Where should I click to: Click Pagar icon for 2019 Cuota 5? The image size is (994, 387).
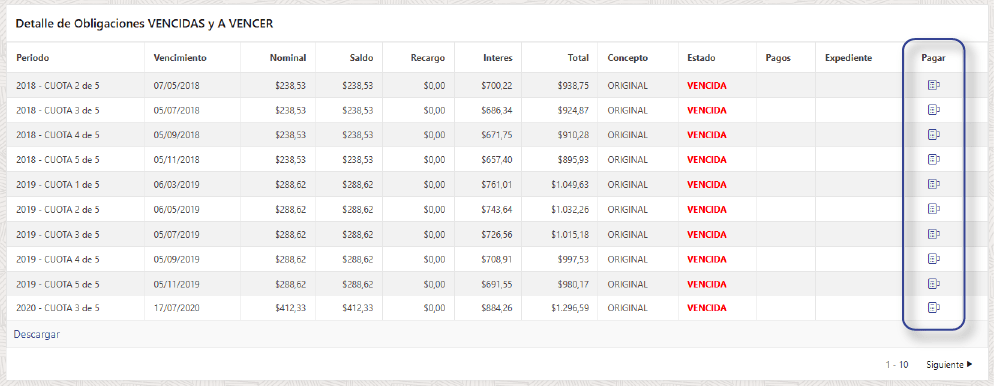[933, 284]
